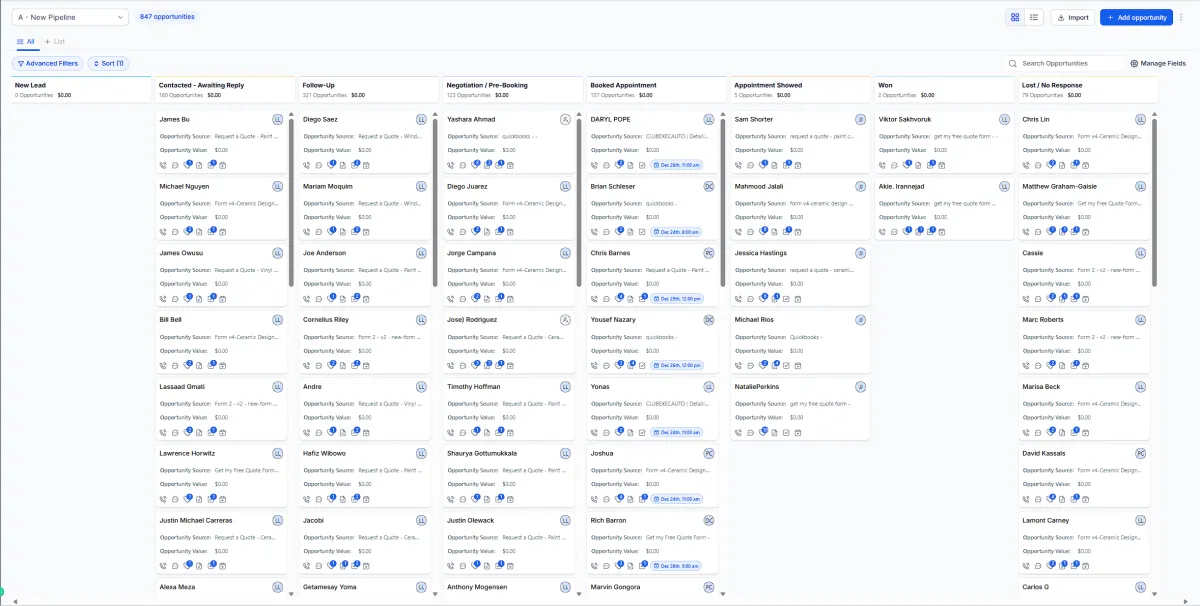Viewport: 1200px width, 606px height.
Task: Click tags icon on Sam Shorter card
Action: pyautogui.click(x=762, y=165)
